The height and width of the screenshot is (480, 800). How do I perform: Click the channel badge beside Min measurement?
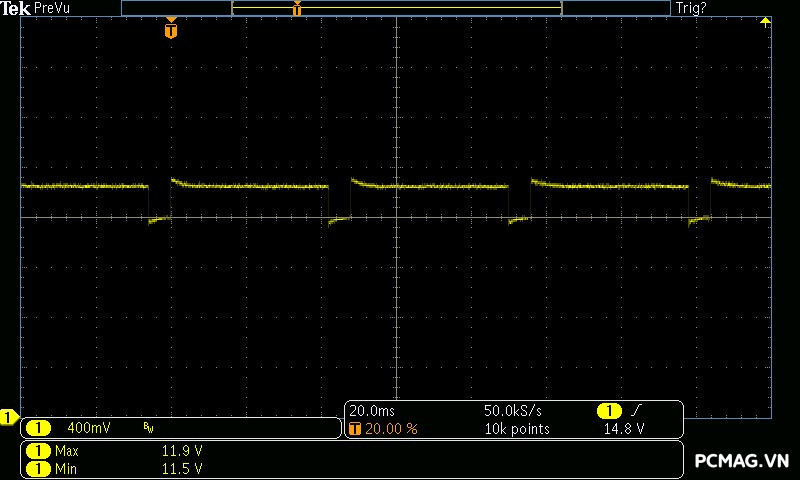pyautogui.click(x=37, y=468)
